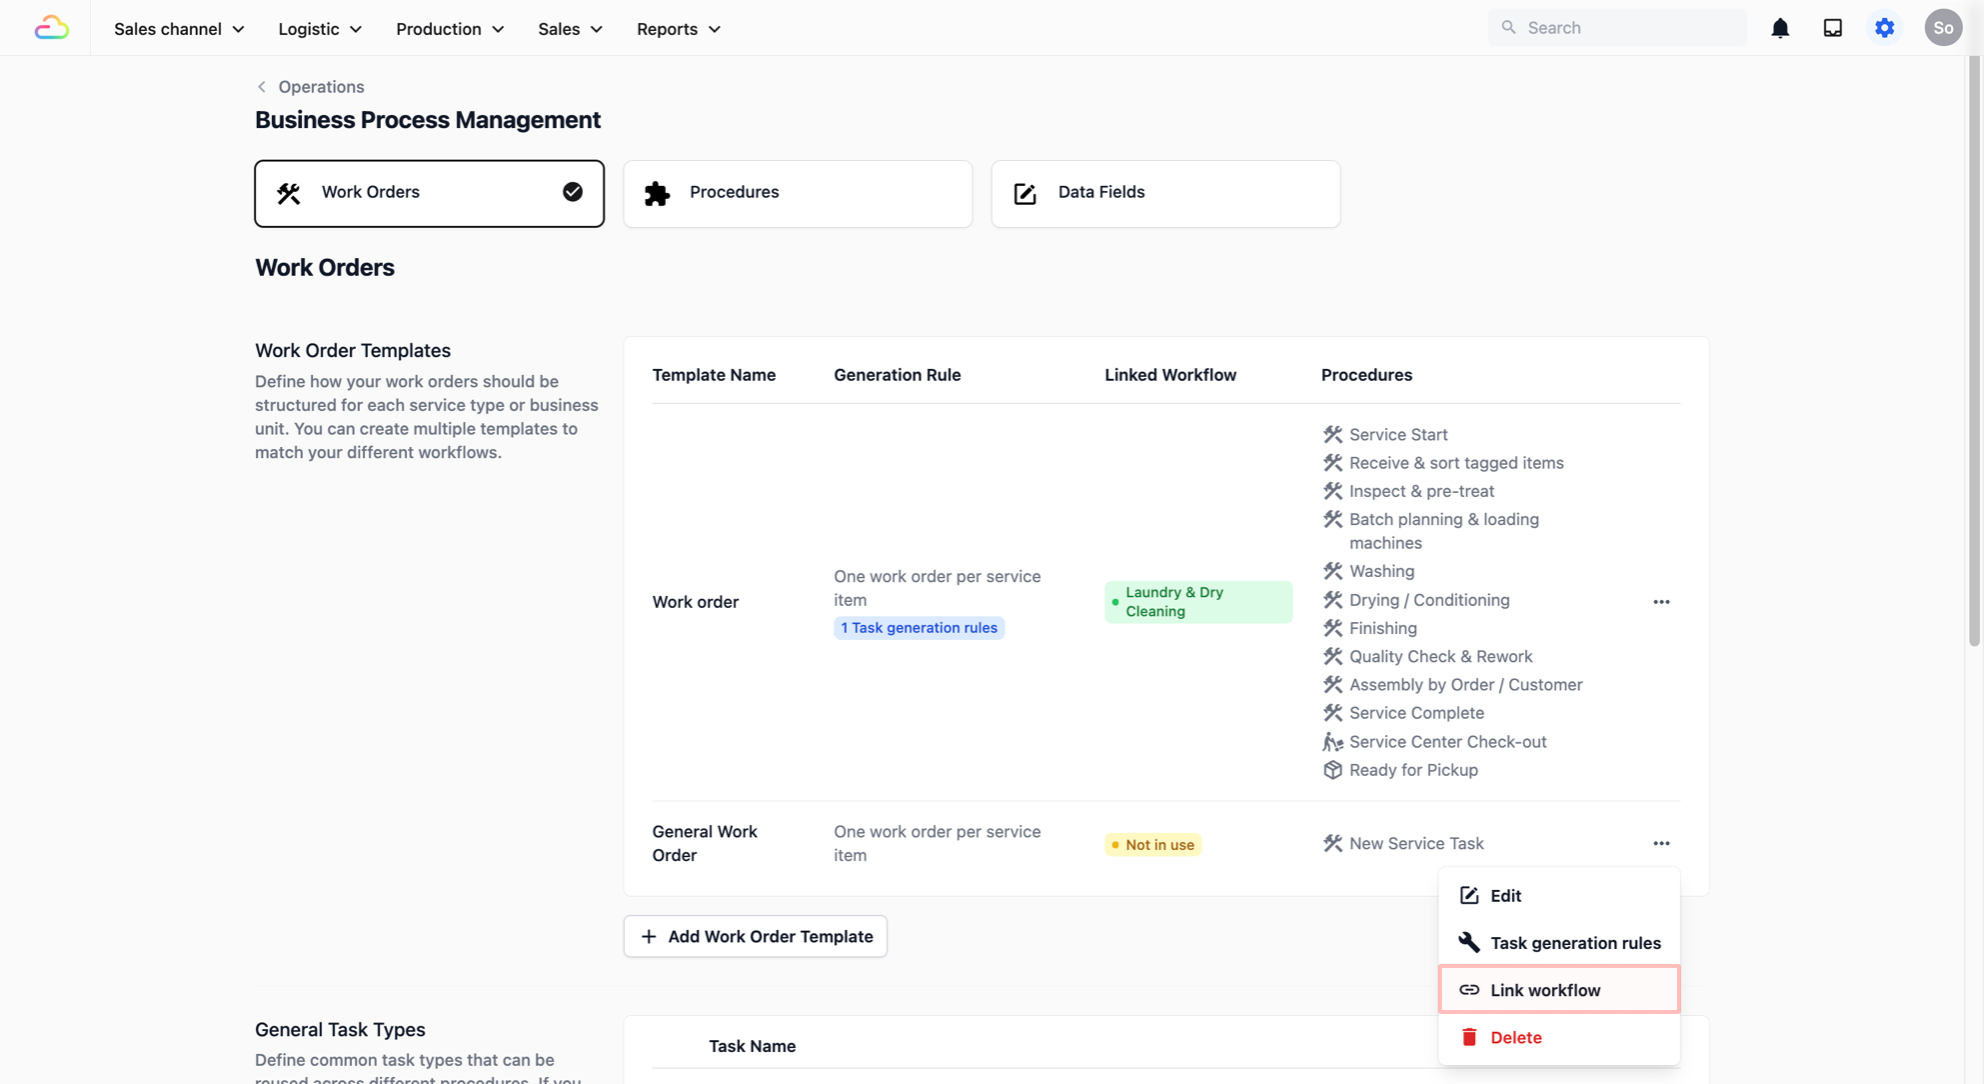The height and width of the screenshot is (1084, 1984).
Task: Select the Data Fields card
Action: pos(1165,193)
